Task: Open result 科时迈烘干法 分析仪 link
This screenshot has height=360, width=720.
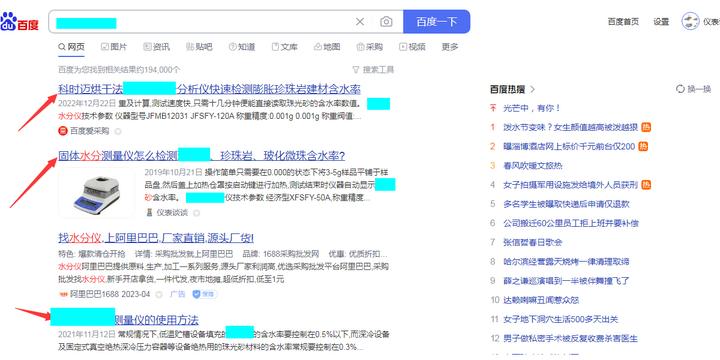Action: click(209, 89)
